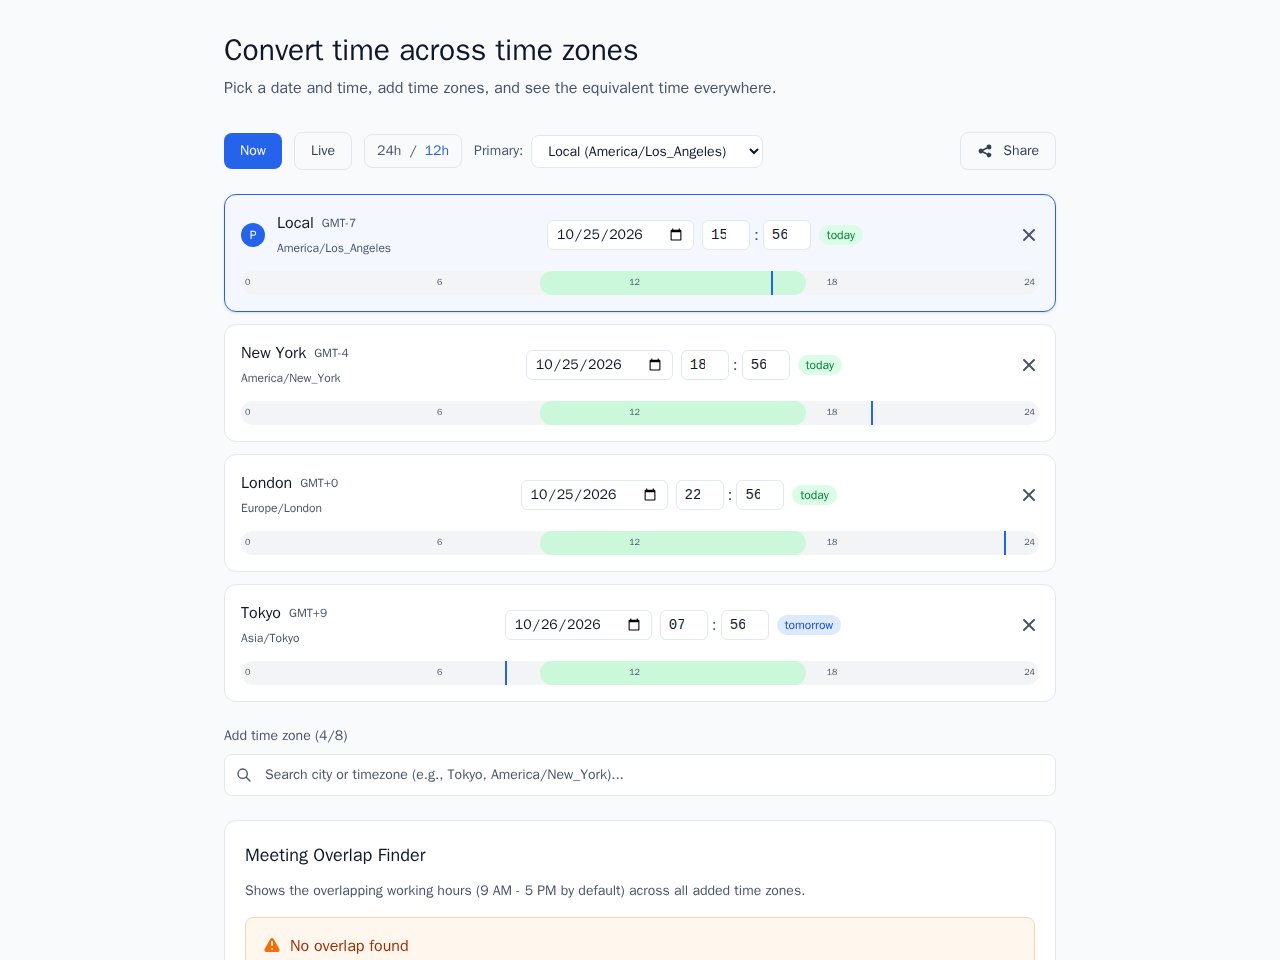Click the search magnifier icon

[244, 775]
